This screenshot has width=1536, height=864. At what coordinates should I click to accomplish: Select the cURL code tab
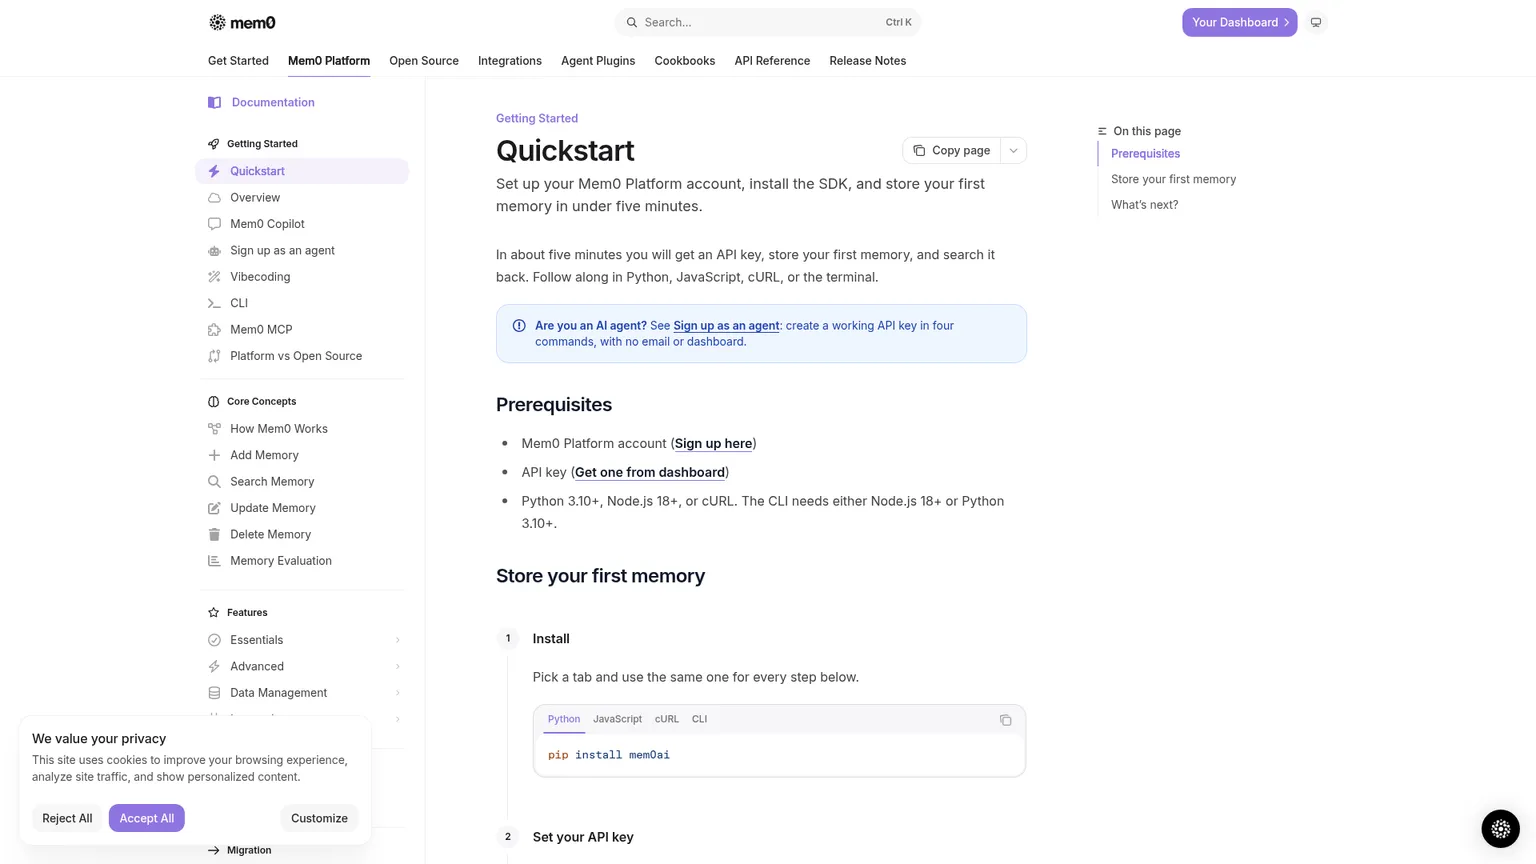point(667,719)
